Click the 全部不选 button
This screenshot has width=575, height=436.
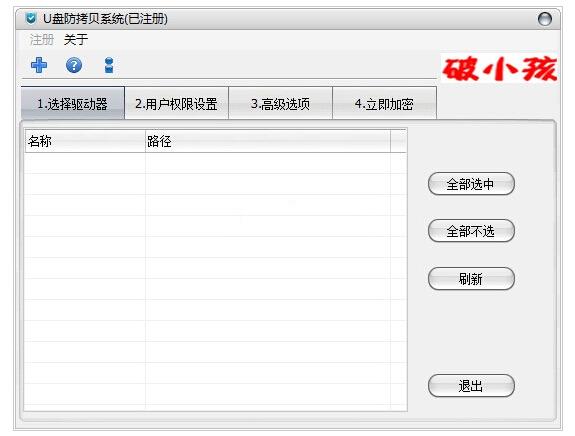[471, 231]
